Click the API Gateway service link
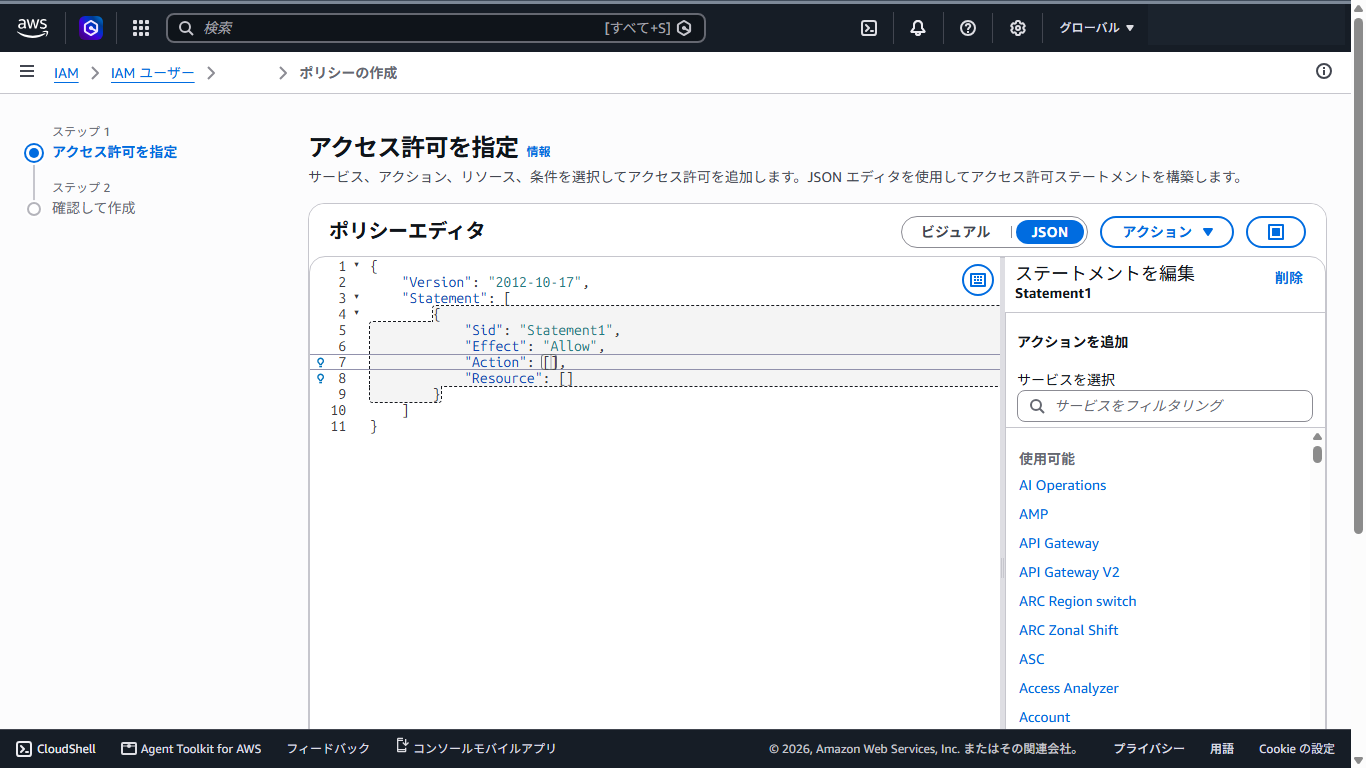The image size is (1366, 768). point(1059,543)
